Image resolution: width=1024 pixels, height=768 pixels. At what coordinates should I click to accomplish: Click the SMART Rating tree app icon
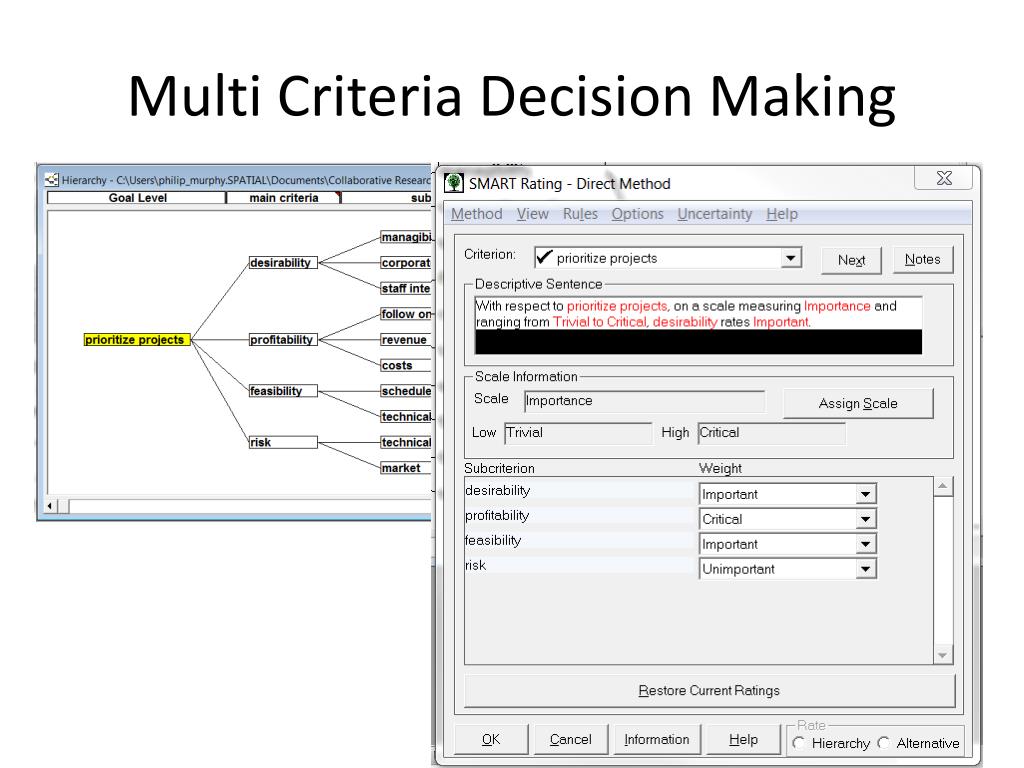(454, 183)
